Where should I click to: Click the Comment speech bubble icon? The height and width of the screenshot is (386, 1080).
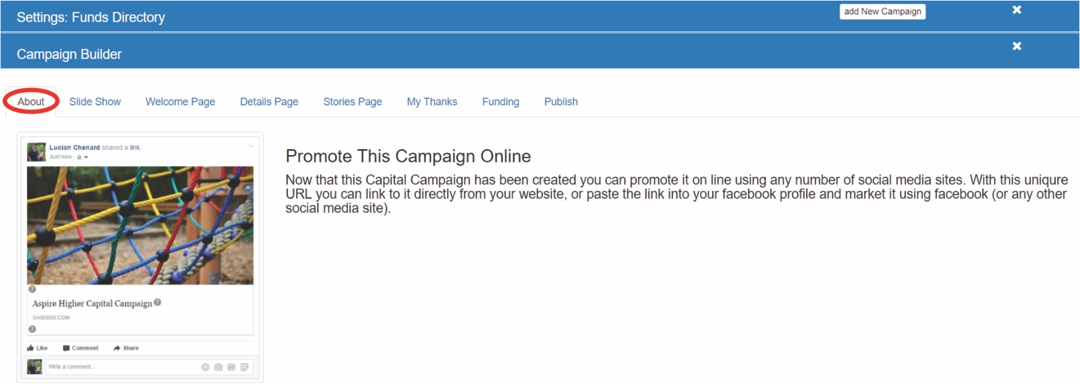(x=66, y=348)
